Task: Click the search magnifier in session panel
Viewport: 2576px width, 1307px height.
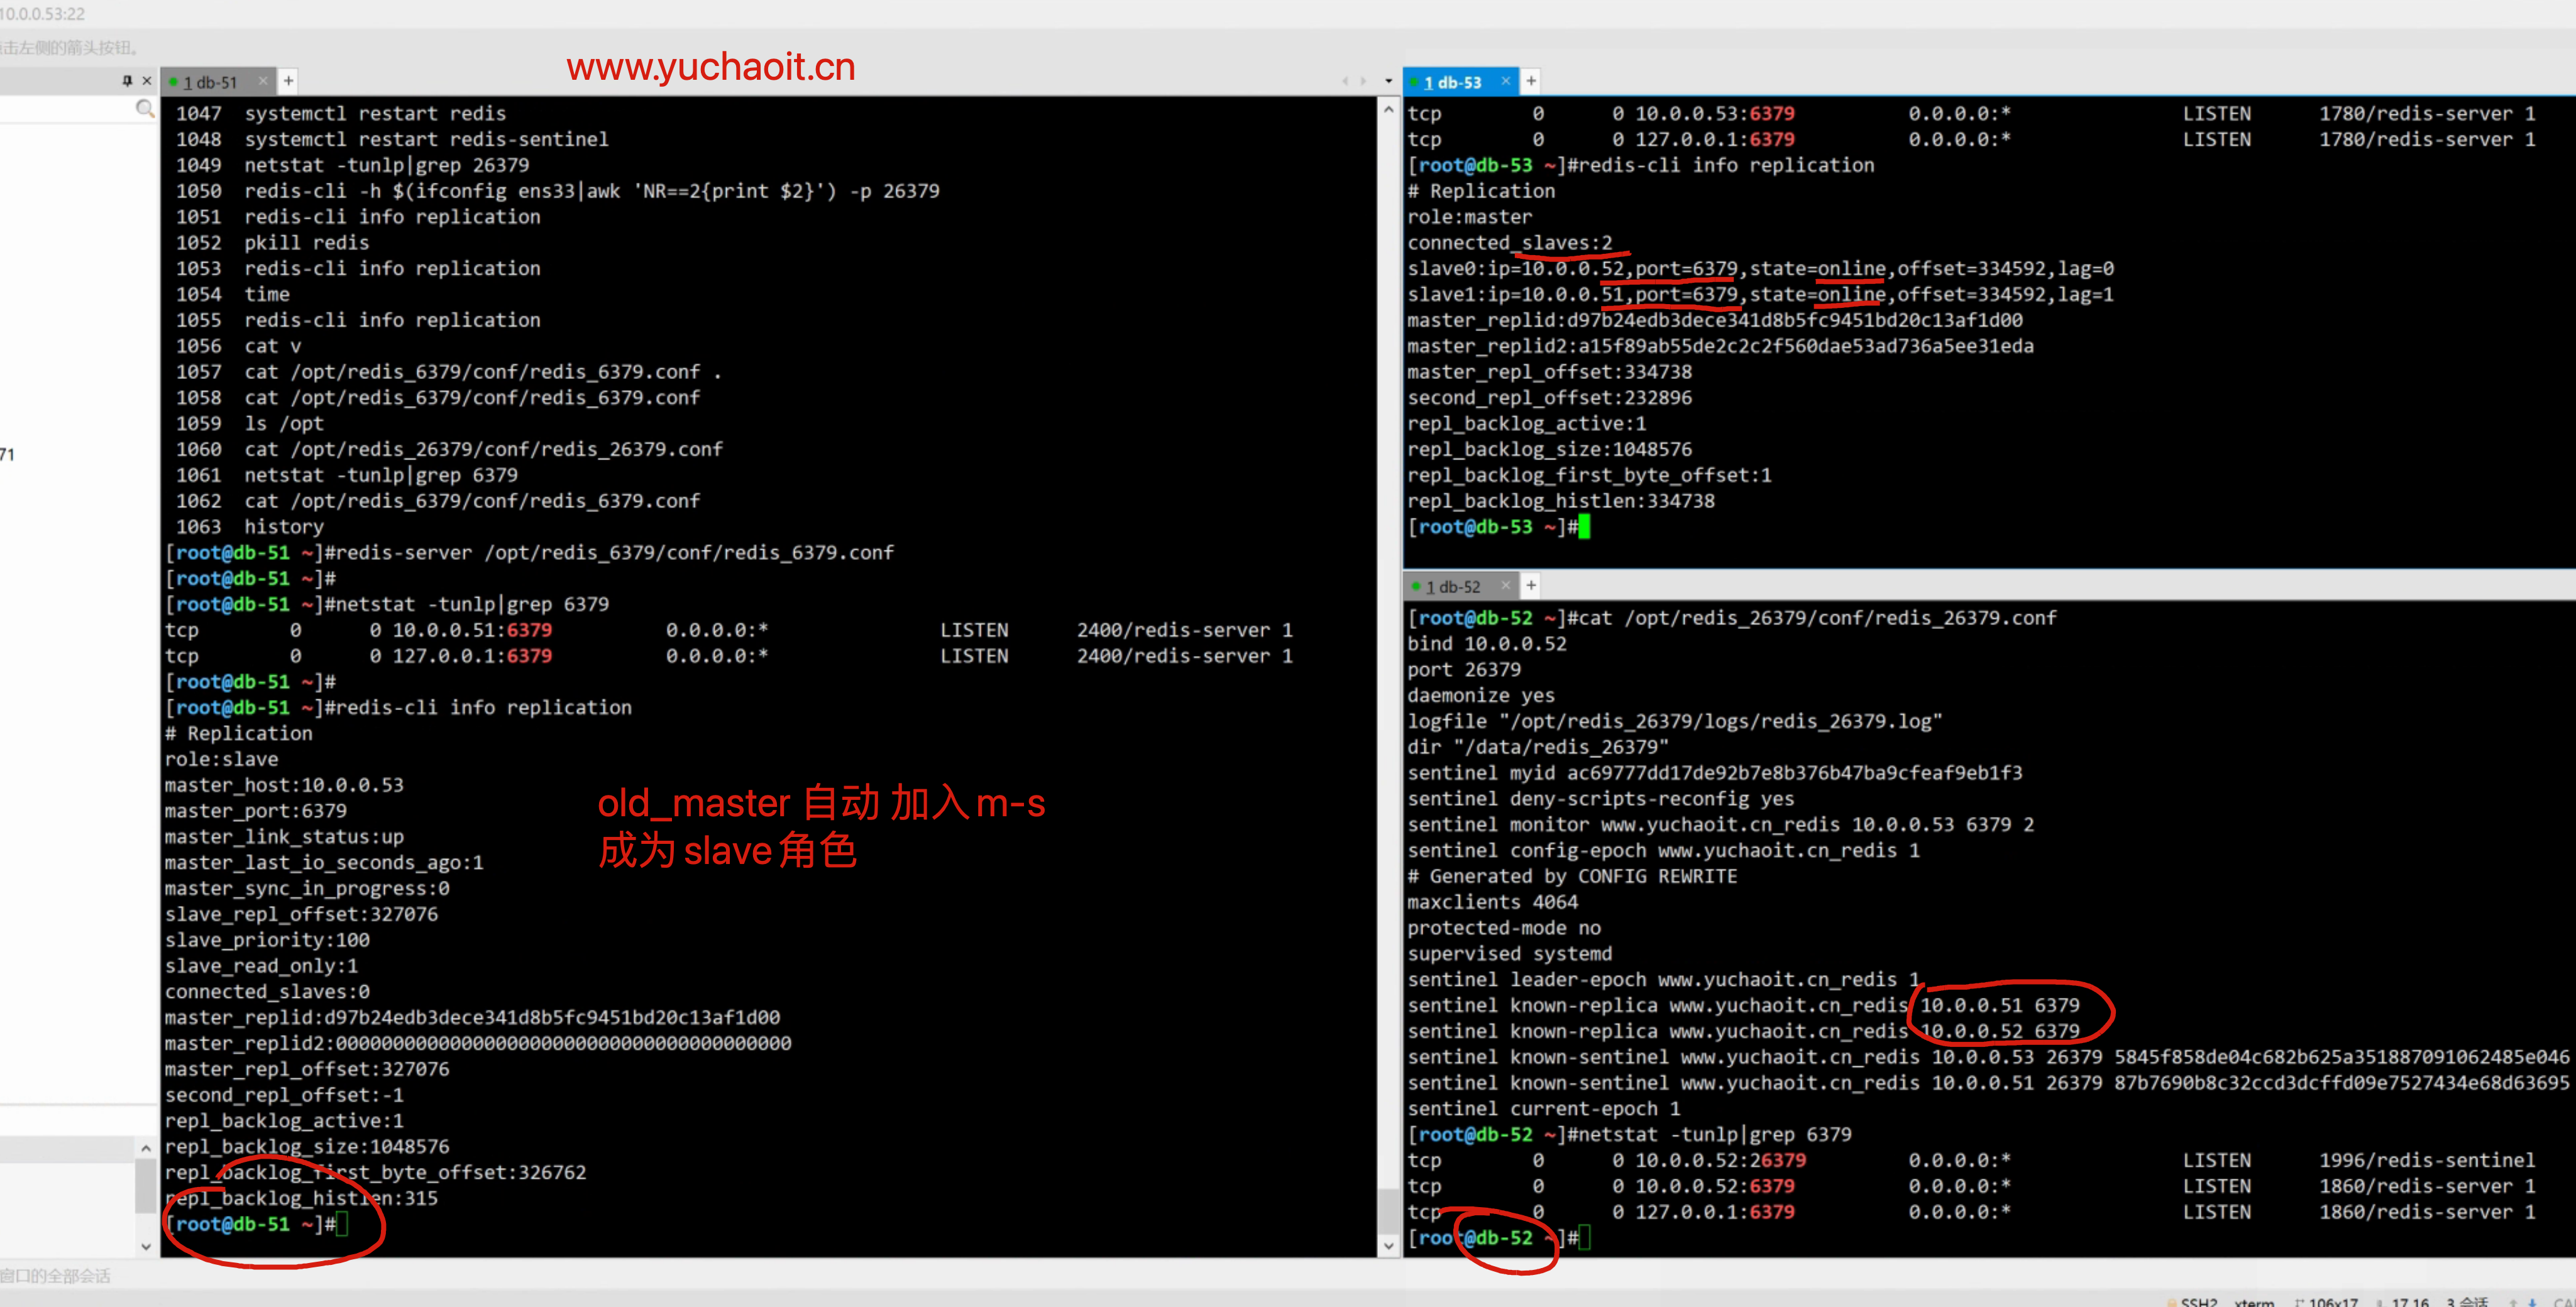Action: pos(145,108)
